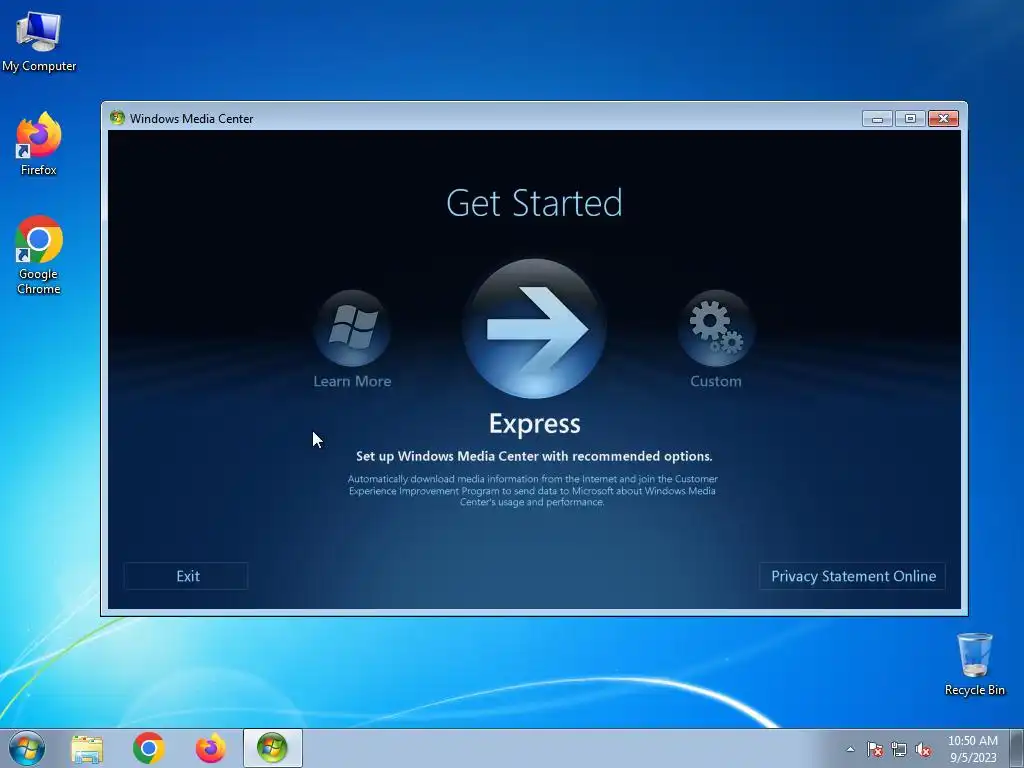Screen dimensions: 1024x768
Task: Exit Windows Media Center setup
Action: pyautogui.click(x=186, y=576)
